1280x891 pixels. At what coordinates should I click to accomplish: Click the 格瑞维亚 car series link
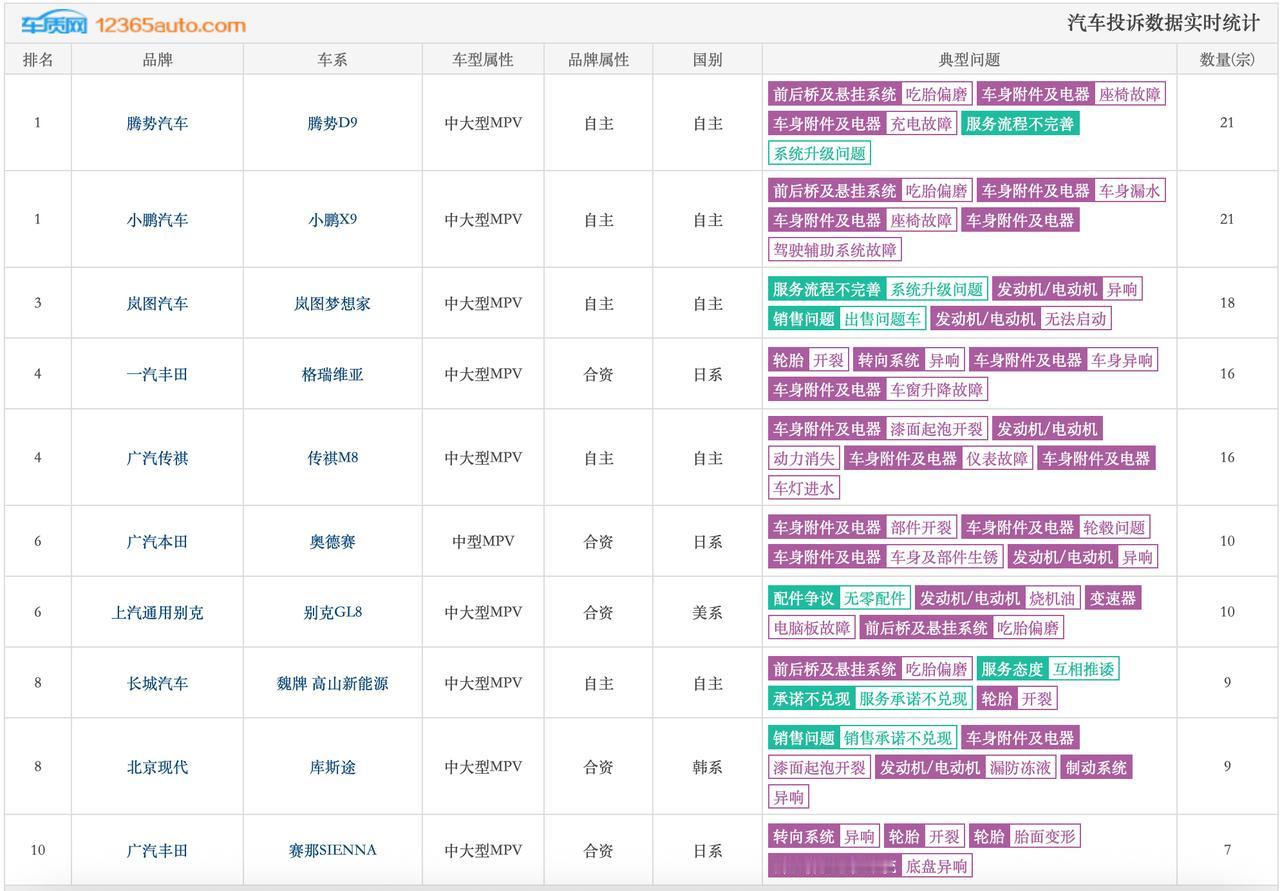point(332,375)
